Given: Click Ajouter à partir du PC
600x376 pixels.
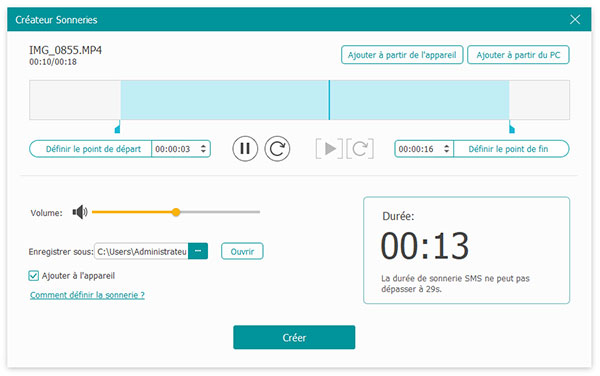Looking at the screenshot, I should pyautogui.click(x=518, y=55).
